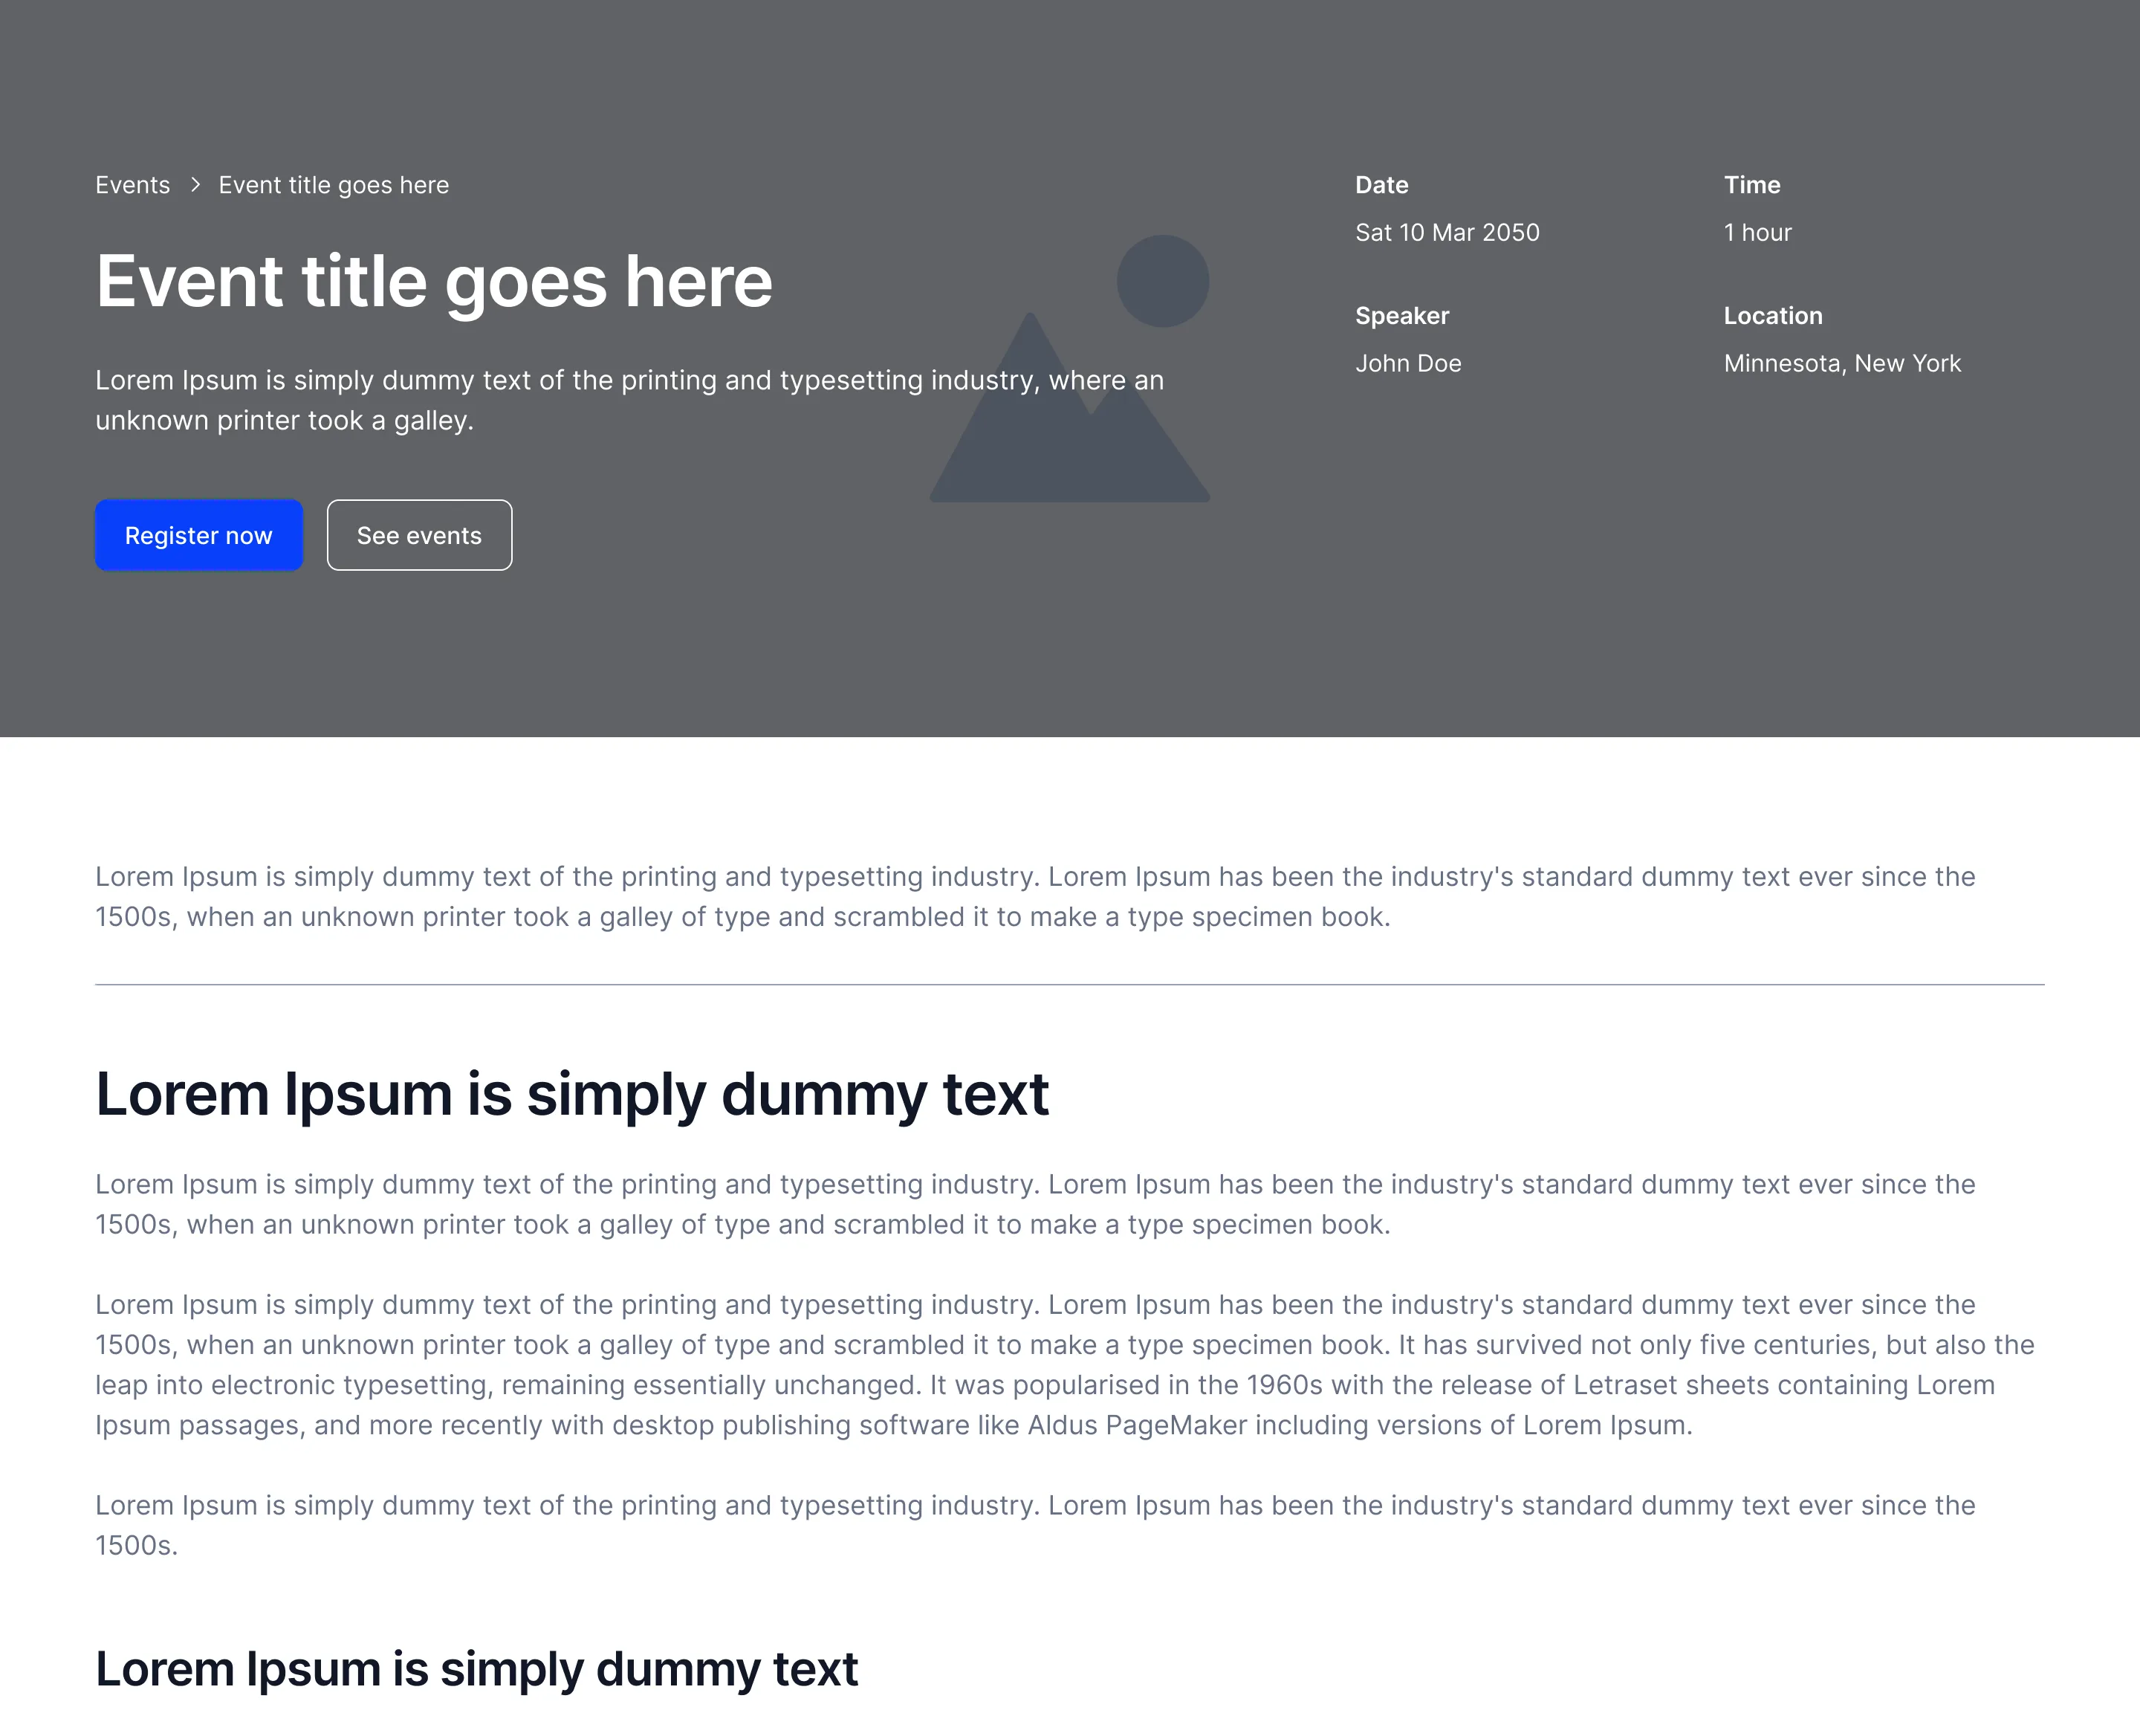The image size is (2140, 1736).
Task: Select the Speaker label
Action: 1402,316
